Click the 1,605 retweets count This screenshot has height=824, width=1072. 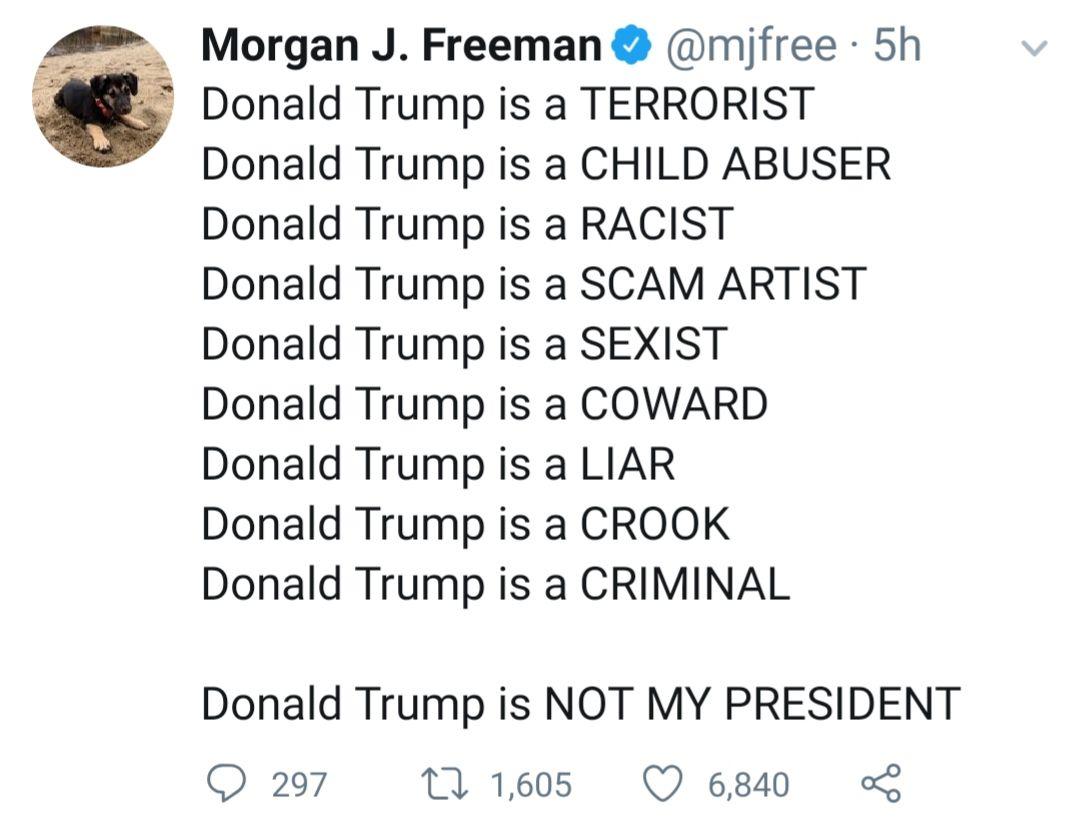531,784
